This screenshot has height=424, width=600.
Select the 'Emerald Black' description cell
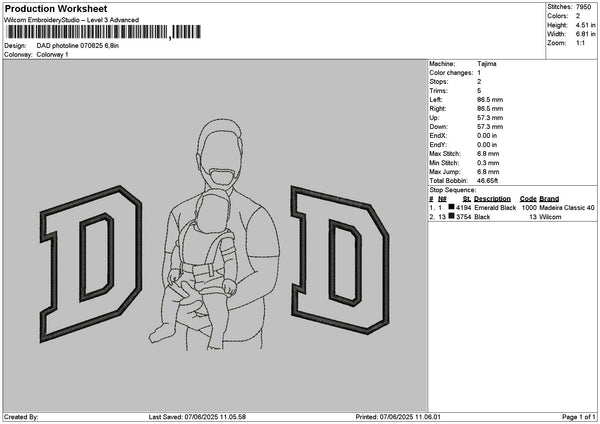pyautogui.click(x=495, y=208)
